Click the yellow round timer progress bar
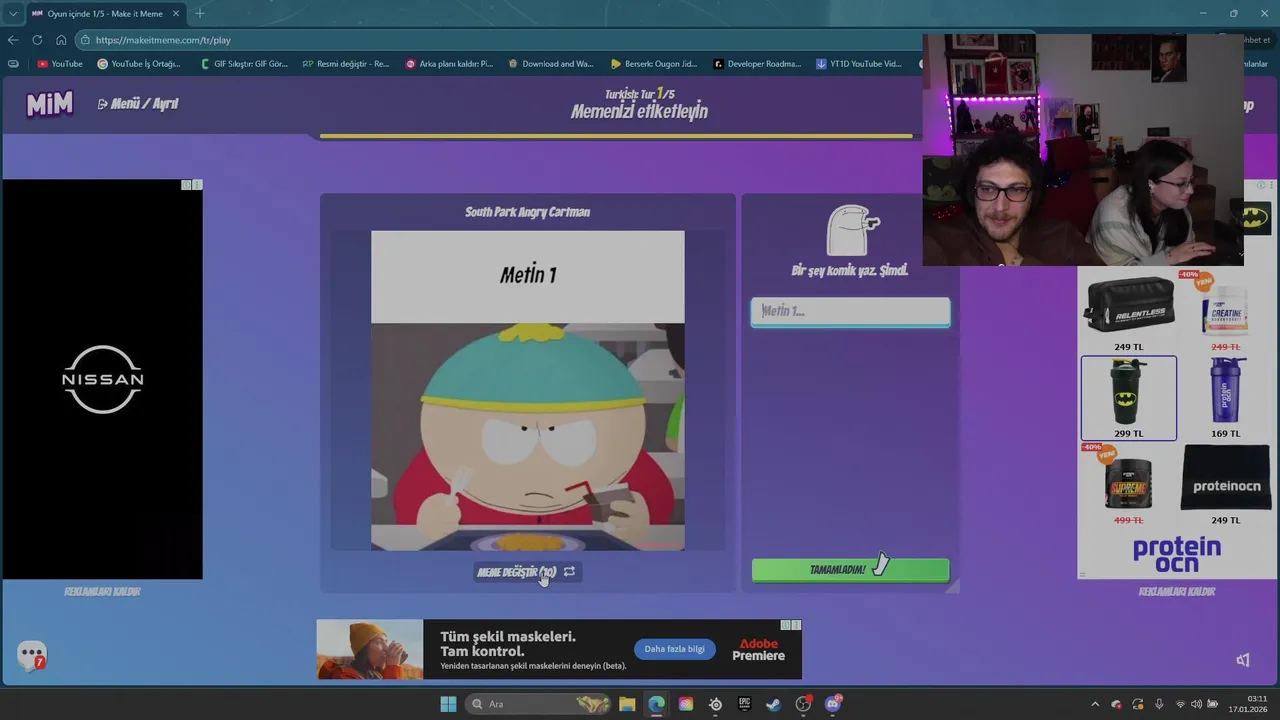 coord(616,136)
